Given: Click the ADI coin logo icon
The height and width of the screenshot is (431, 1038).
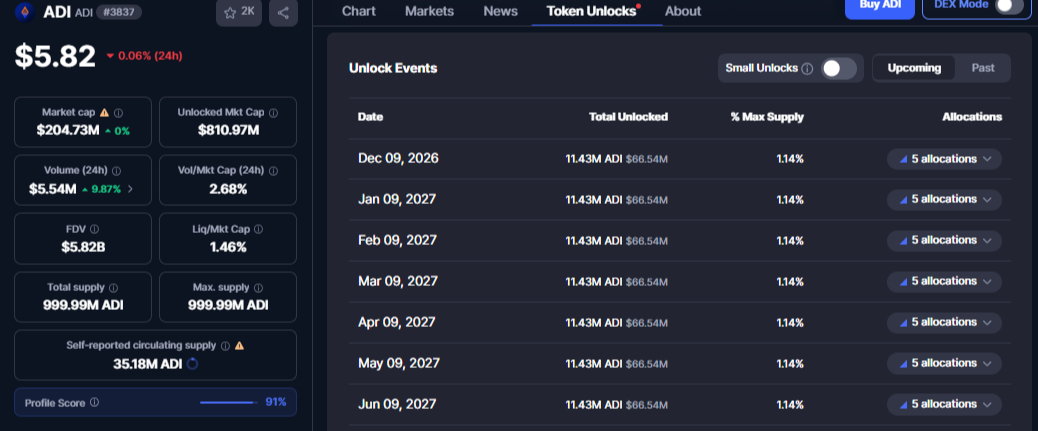Looking at the screenshot, I should 26,12.
